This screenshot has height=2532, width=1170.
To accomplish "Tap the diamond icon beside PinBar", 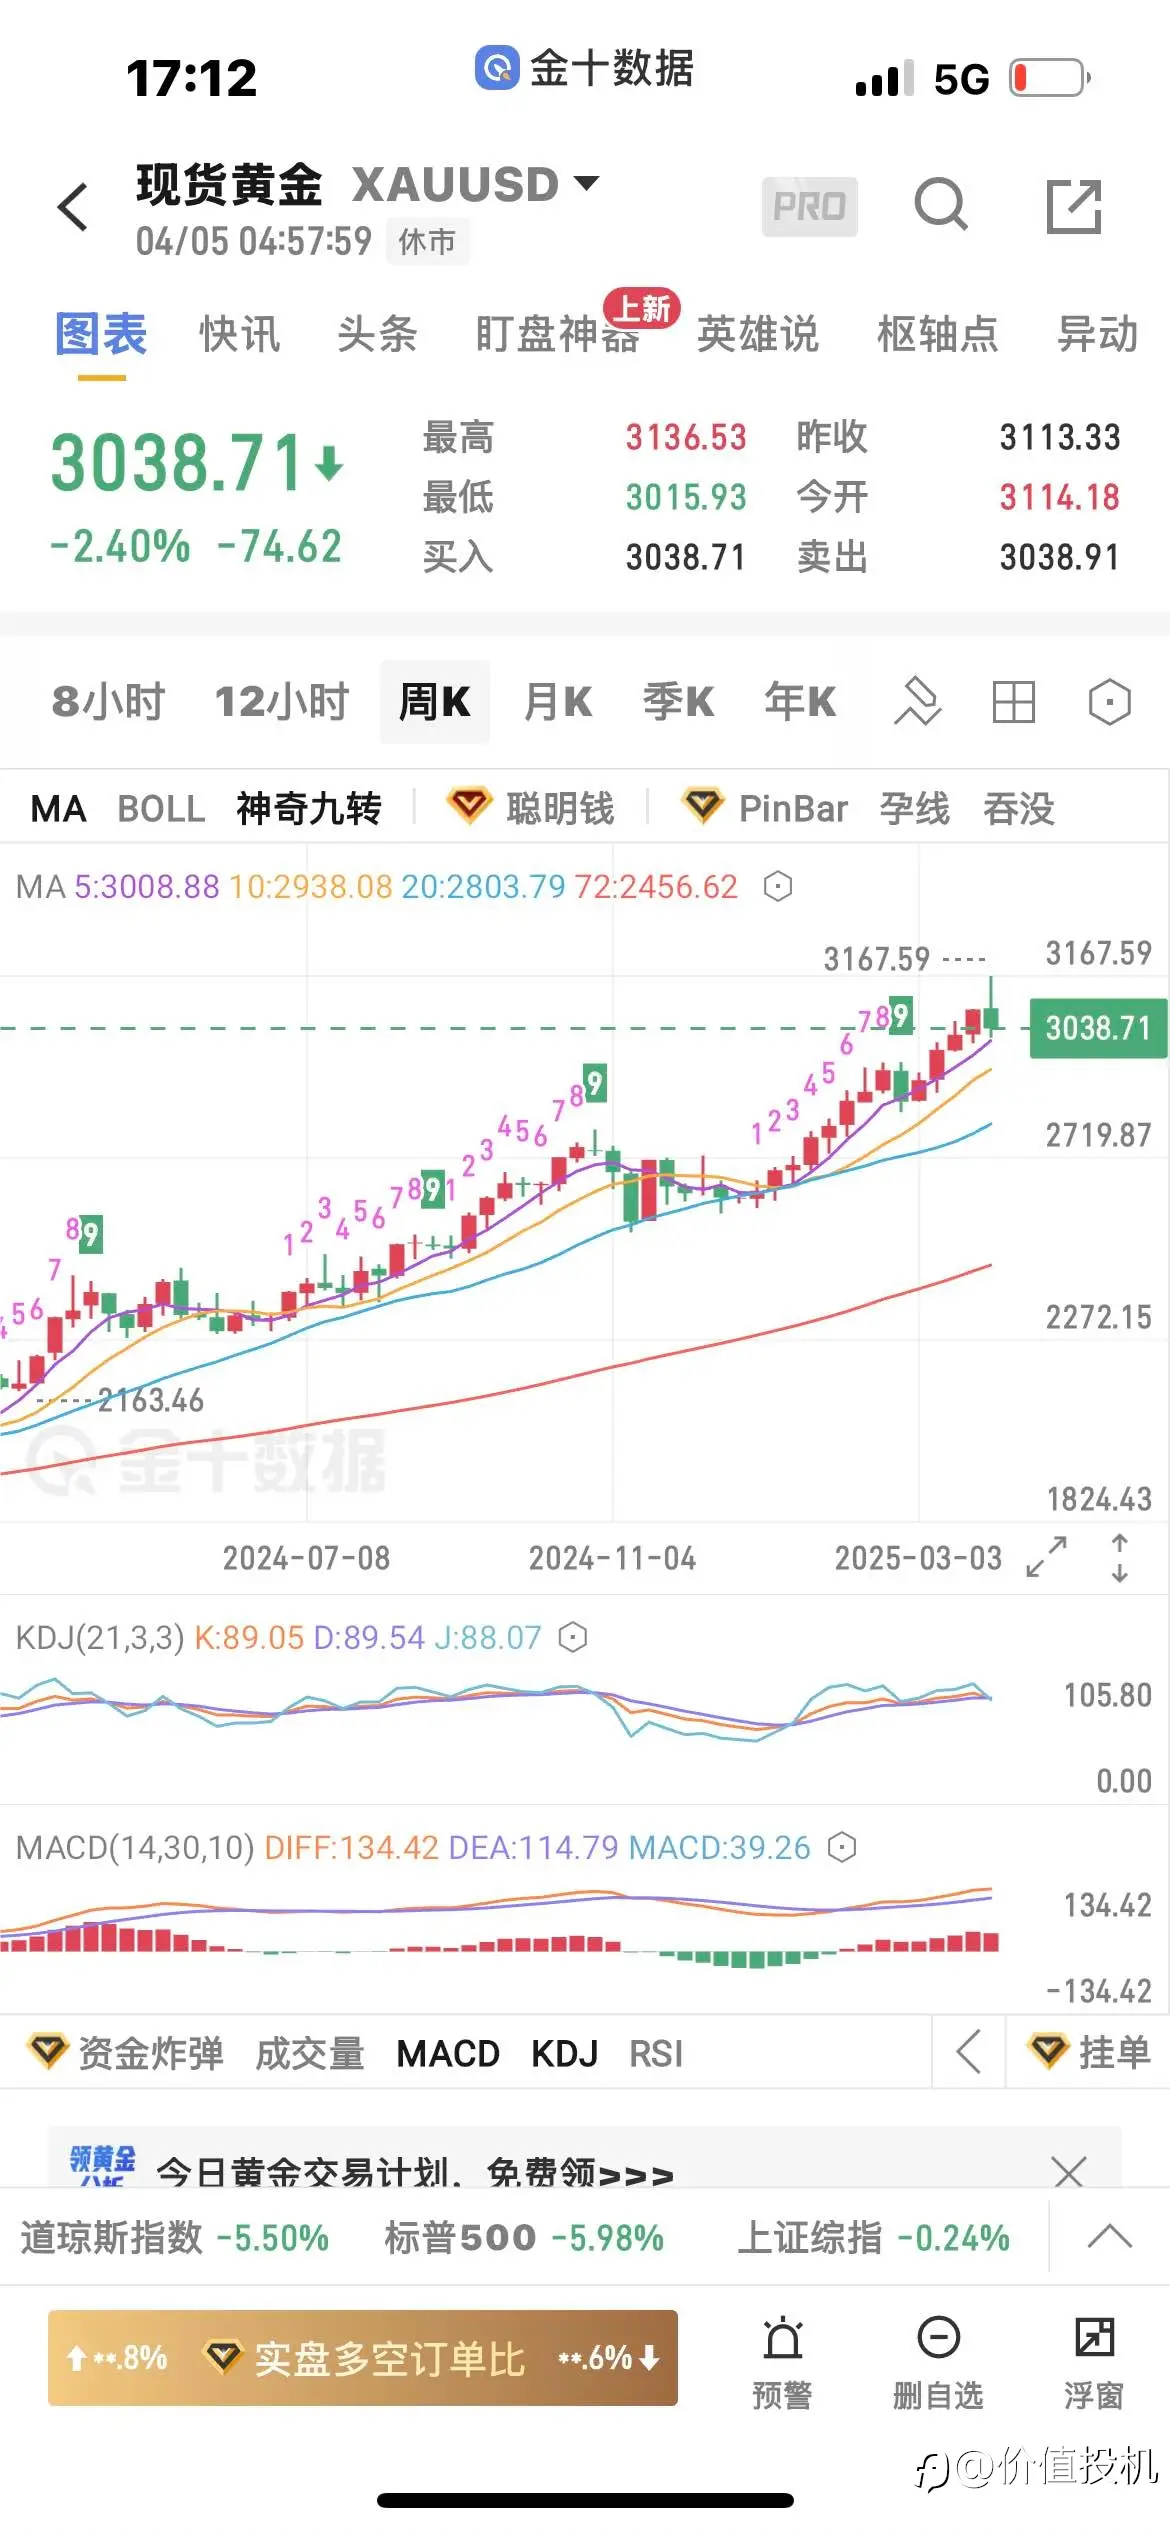I will pyautogui.click(x=703, y=806).
